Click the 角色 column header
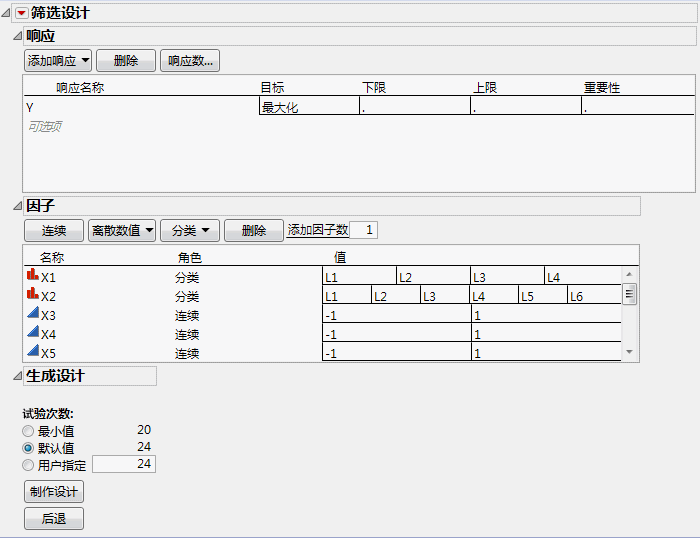This screenshot has height=538, width=700. tap(190, 258)
